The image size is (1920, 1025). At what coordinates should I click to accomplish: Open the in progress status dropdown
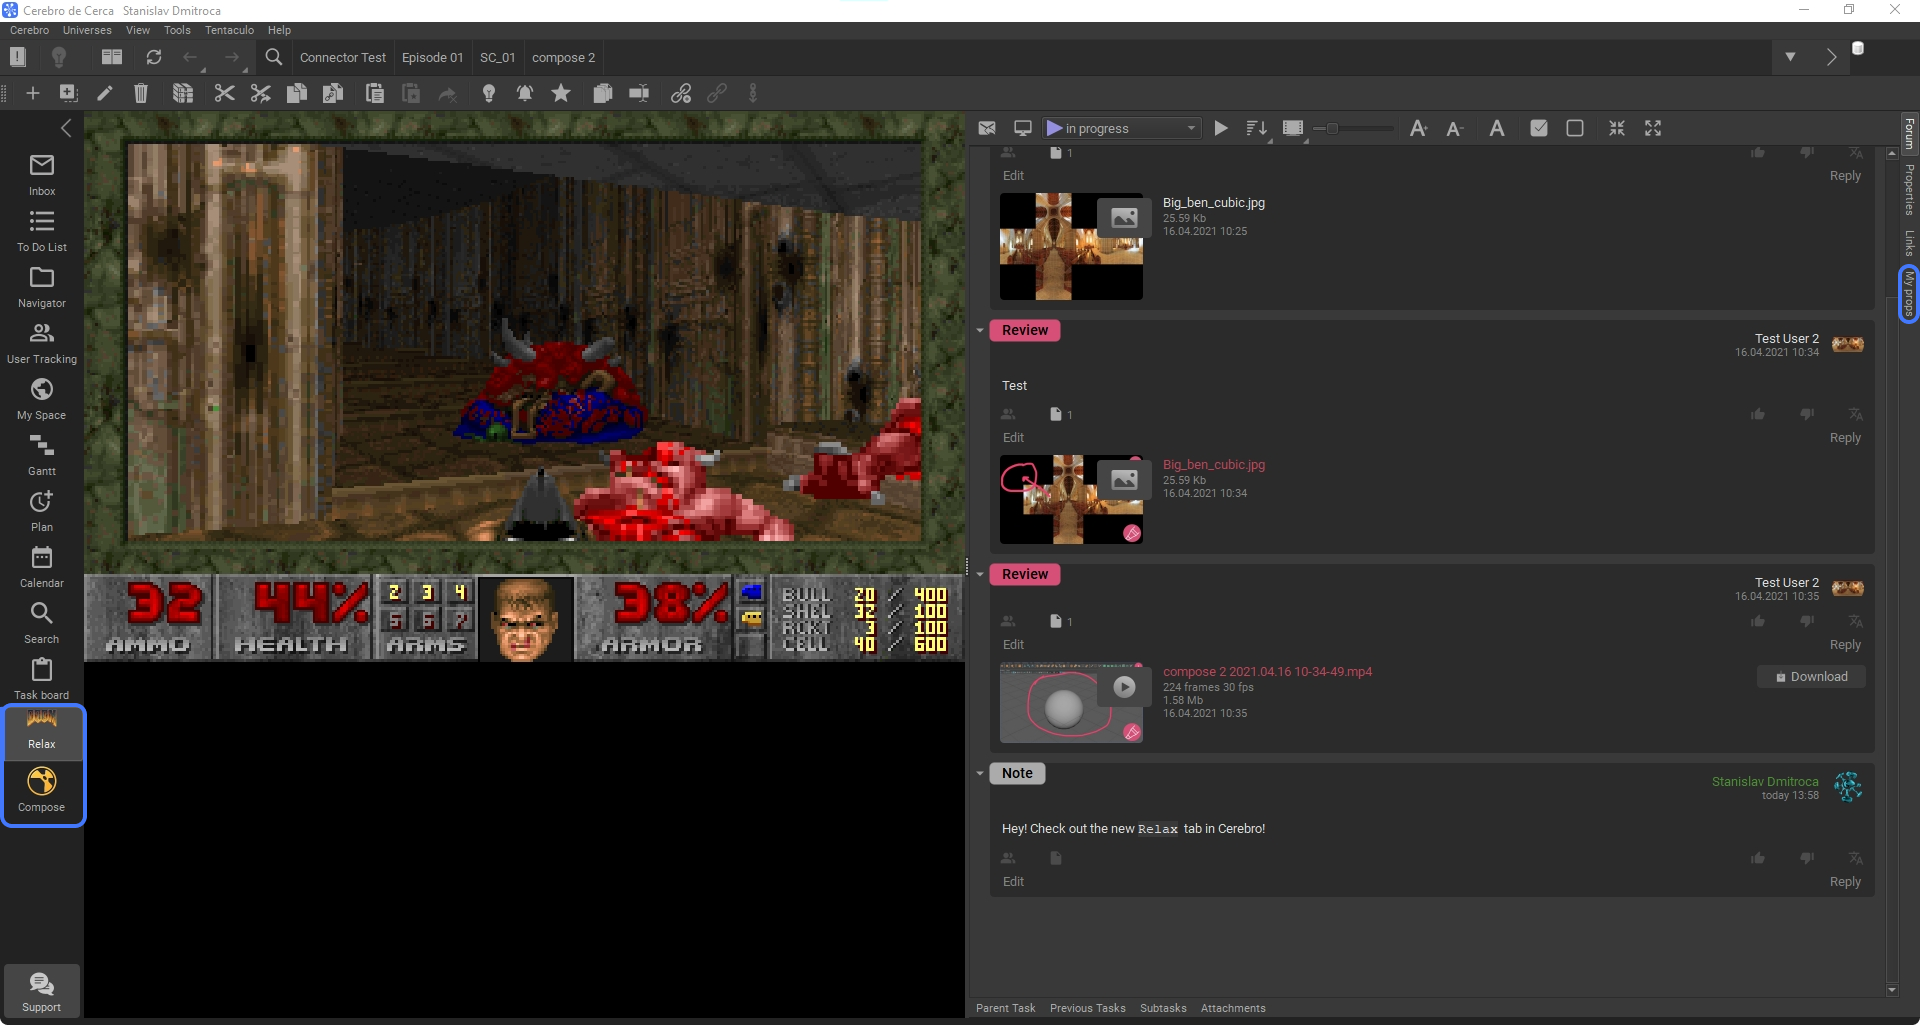(1121, 128)
